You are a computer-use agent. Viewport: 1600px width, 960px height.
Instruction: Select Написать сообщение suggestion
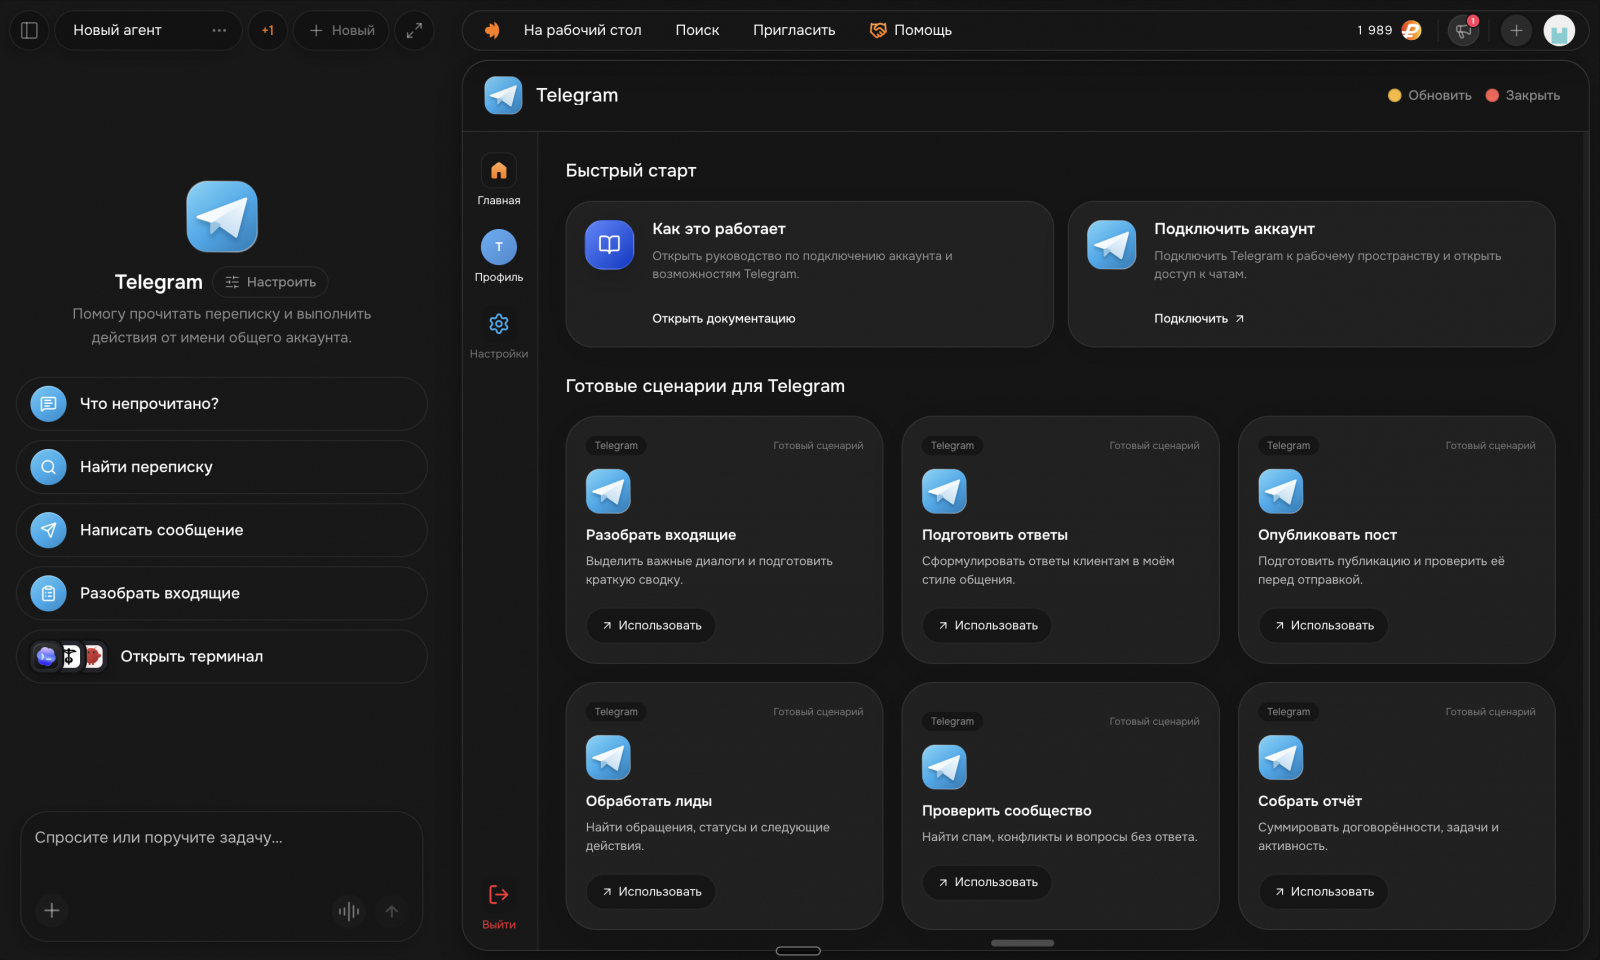point(222,530)
